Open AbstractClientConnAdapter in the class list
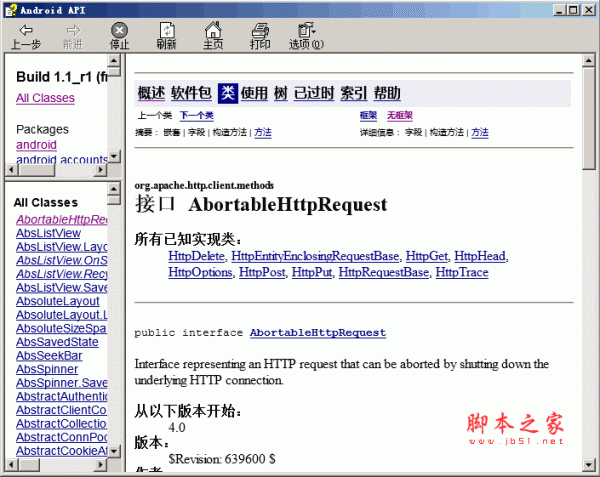The width and height of the screenshot is (600, 477). coord(62,410)
